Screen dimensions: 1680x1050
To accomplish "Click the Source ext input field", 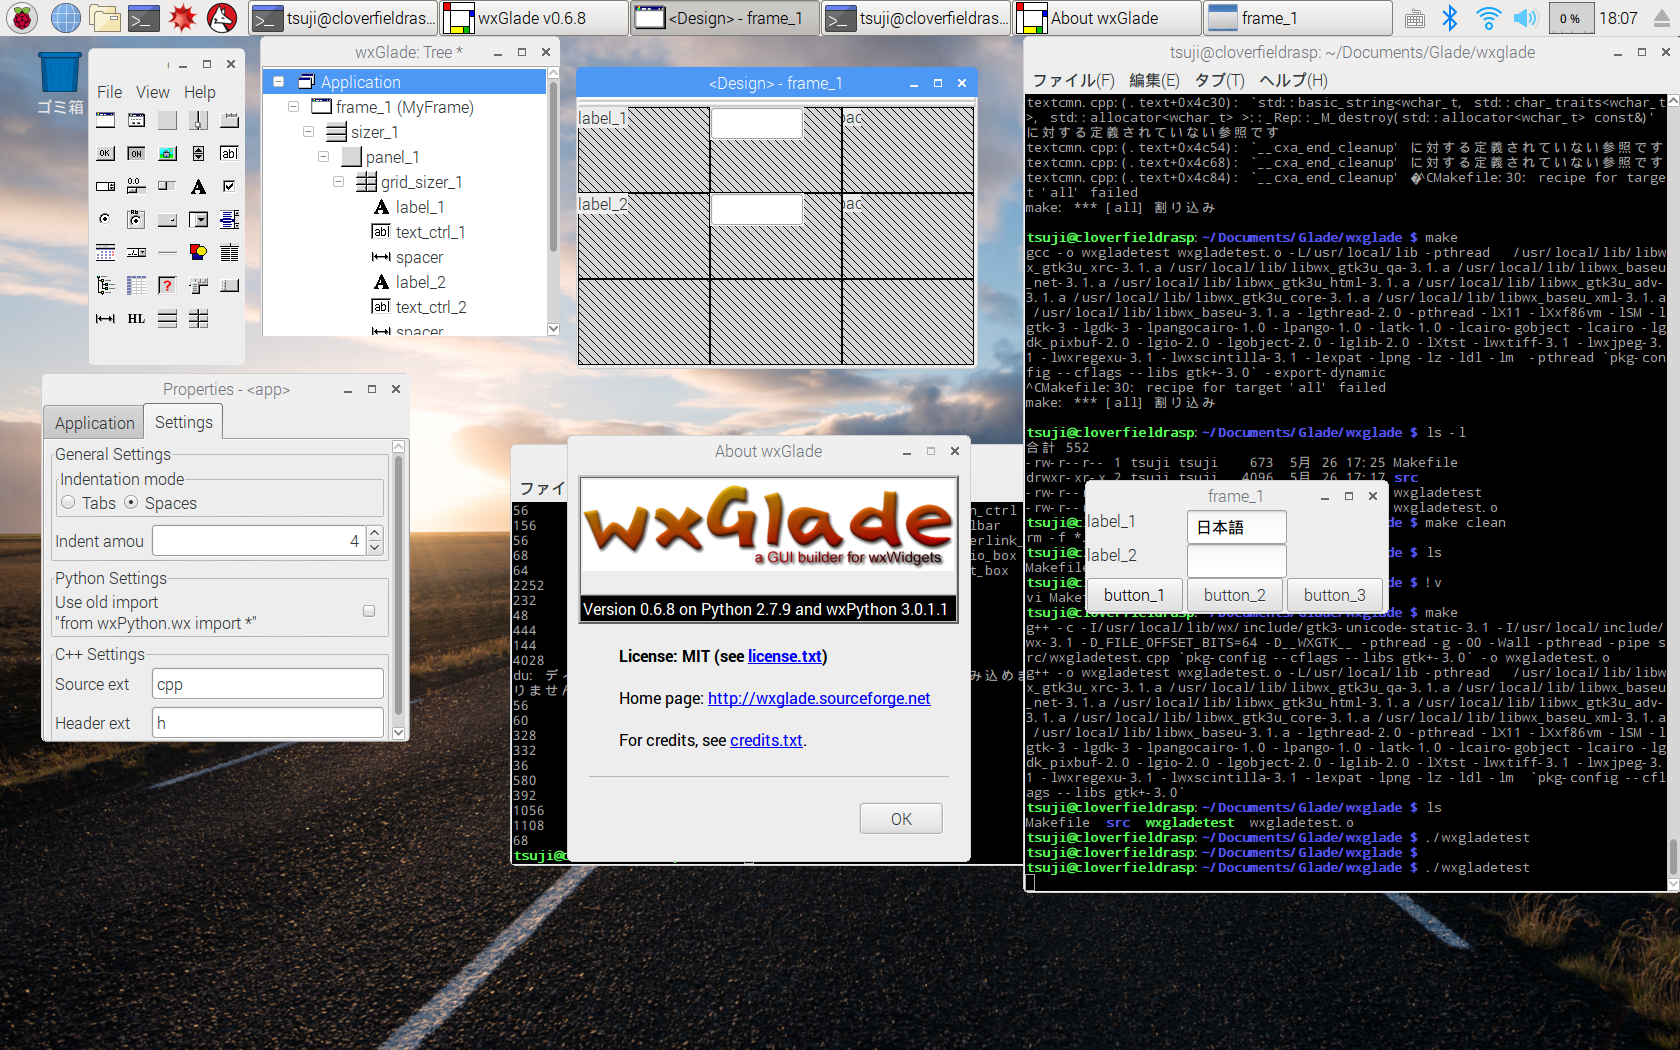I will click(x=268, y=684).
